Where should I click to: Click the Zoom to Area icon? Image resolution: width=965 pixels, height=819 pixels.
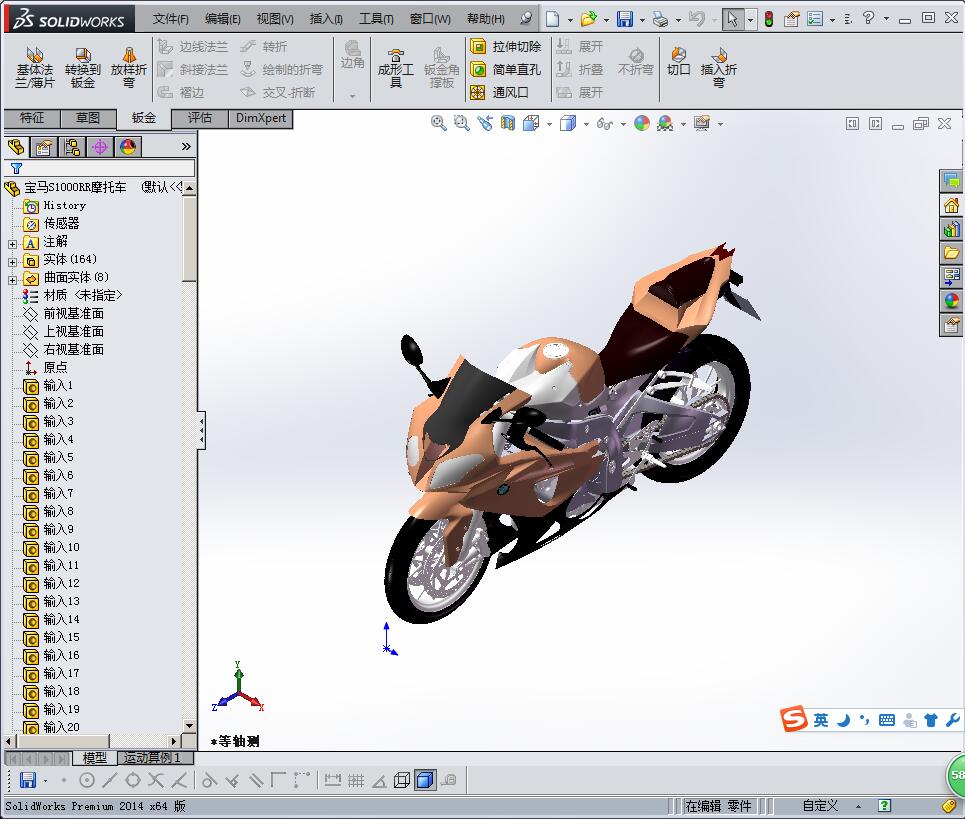(461, 123)
